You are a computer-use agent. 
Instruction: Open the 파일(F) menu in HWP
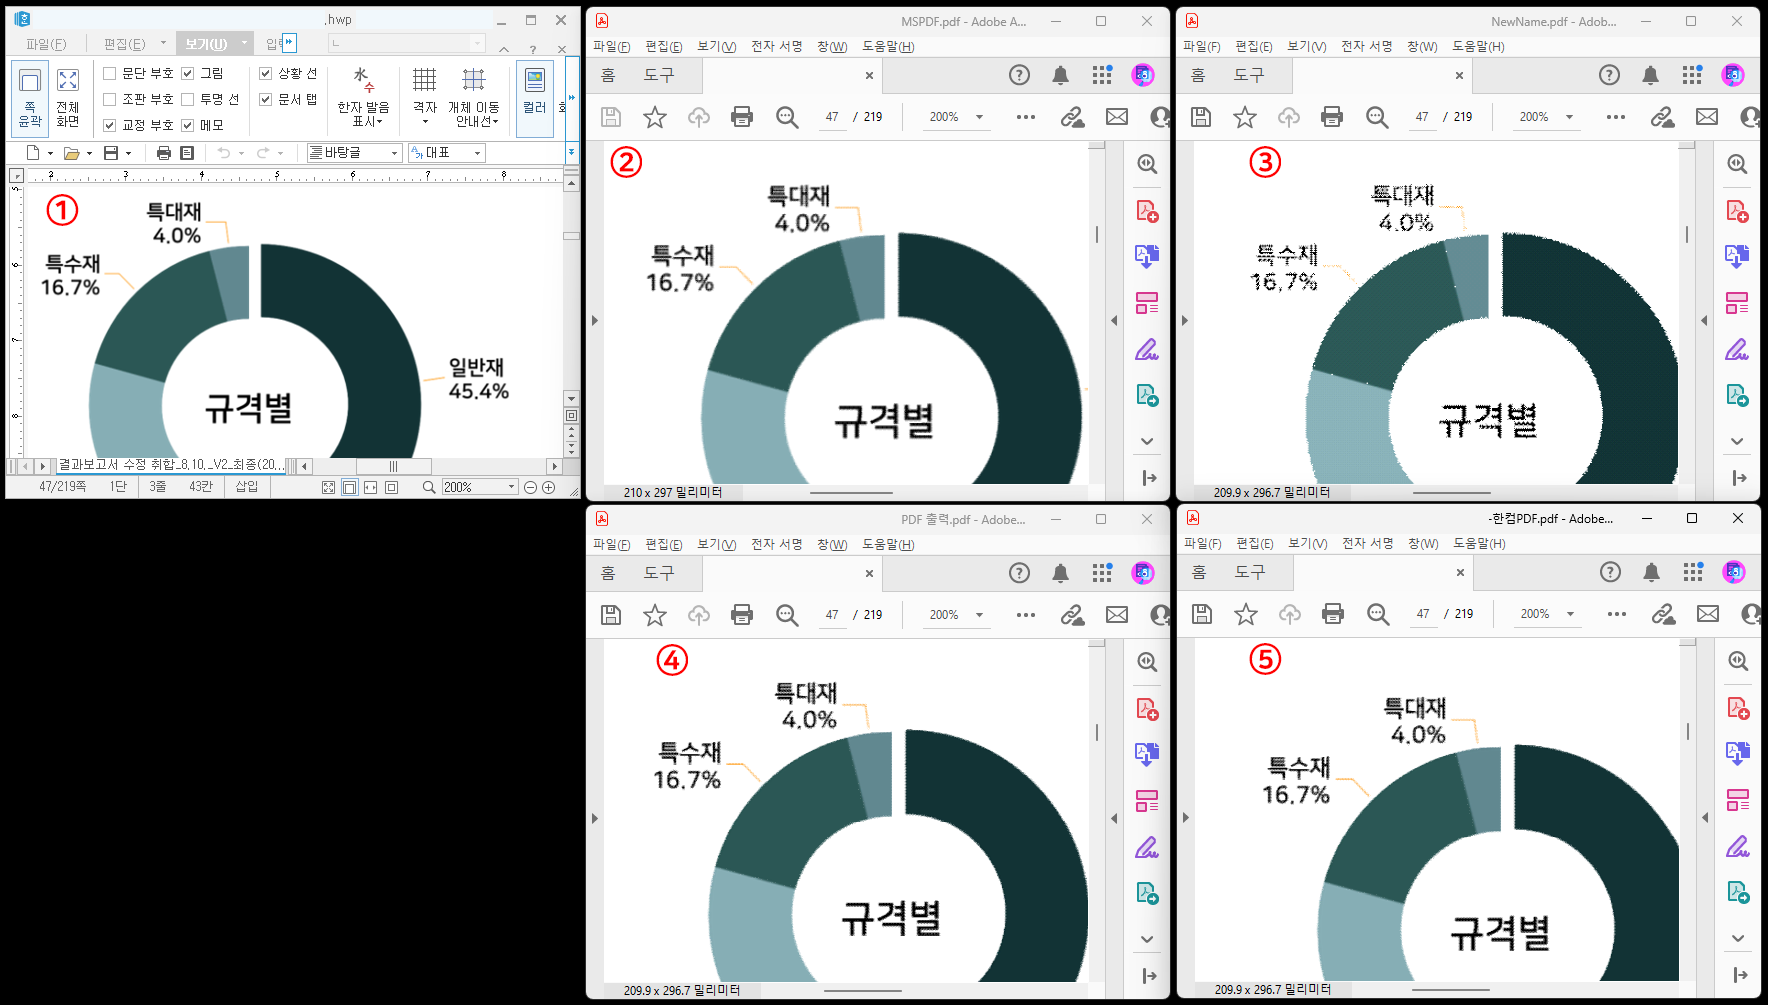tap(46, 44)
